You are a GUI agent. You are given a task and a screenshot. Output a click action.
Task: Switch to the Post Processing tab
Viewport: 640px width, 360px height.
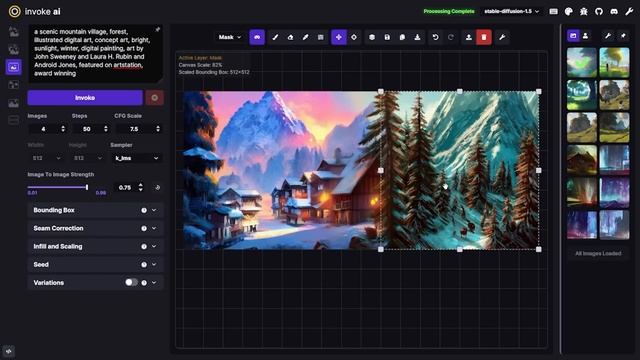click(13, 103)
